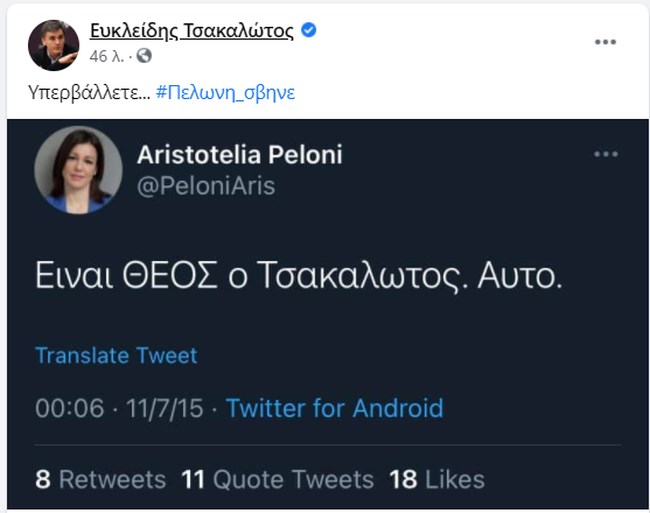Click Ευκλείδης Τσακαλώτος profile picture
Screen dimensions: 650x513
(x=54, y=43)
